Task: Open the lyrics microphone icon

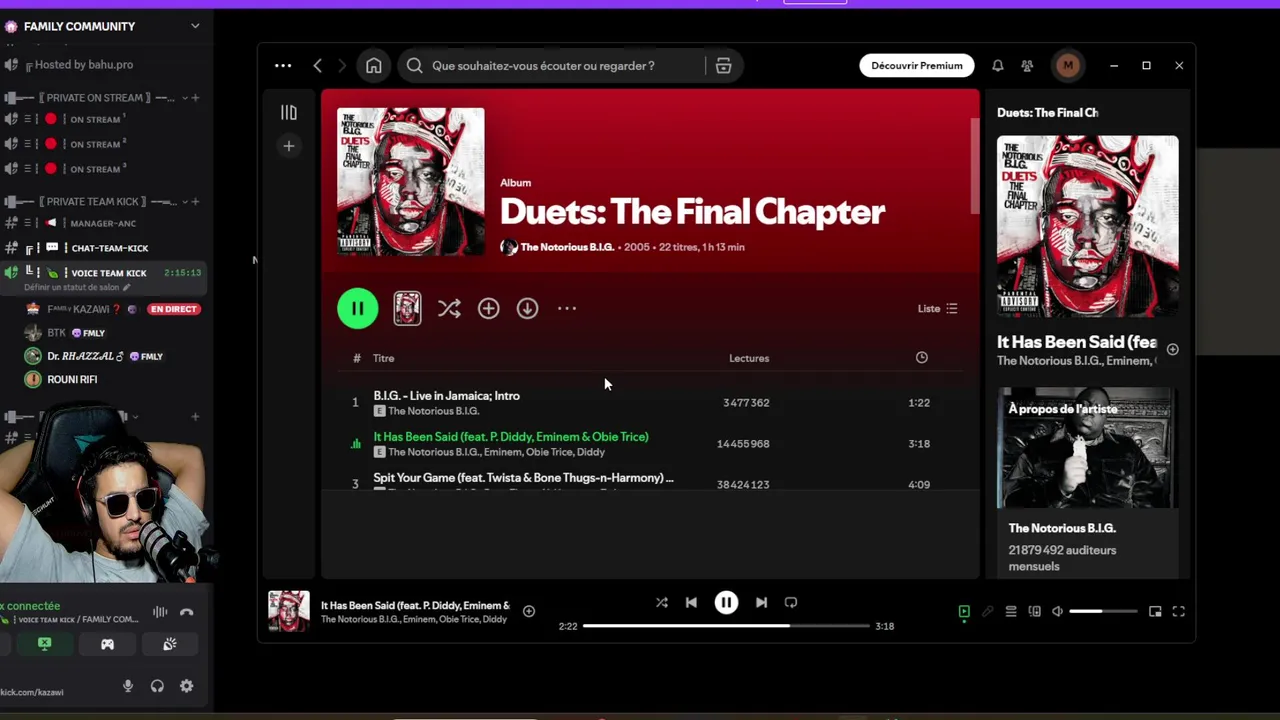Action: tap(987, 611)
